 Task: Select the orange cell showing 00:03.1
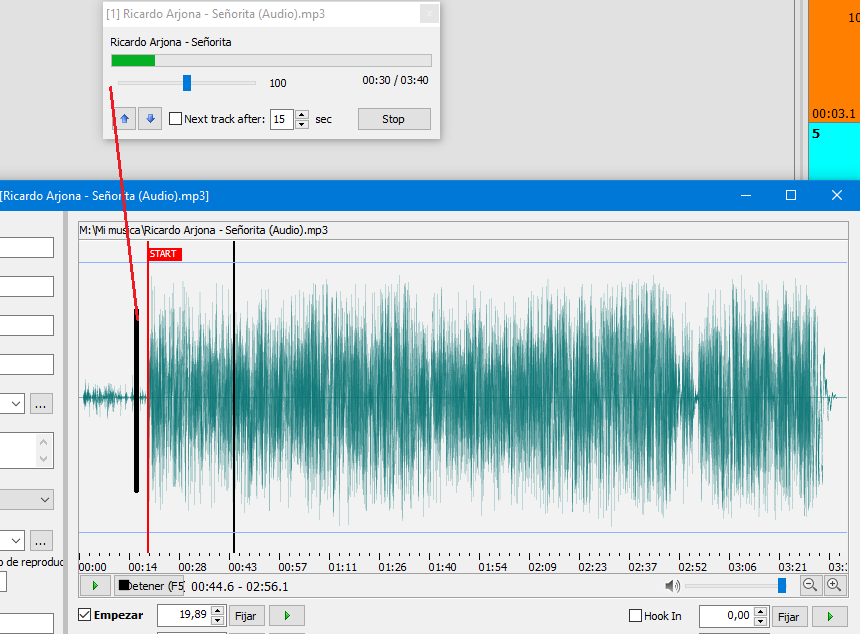pos(834,60)
